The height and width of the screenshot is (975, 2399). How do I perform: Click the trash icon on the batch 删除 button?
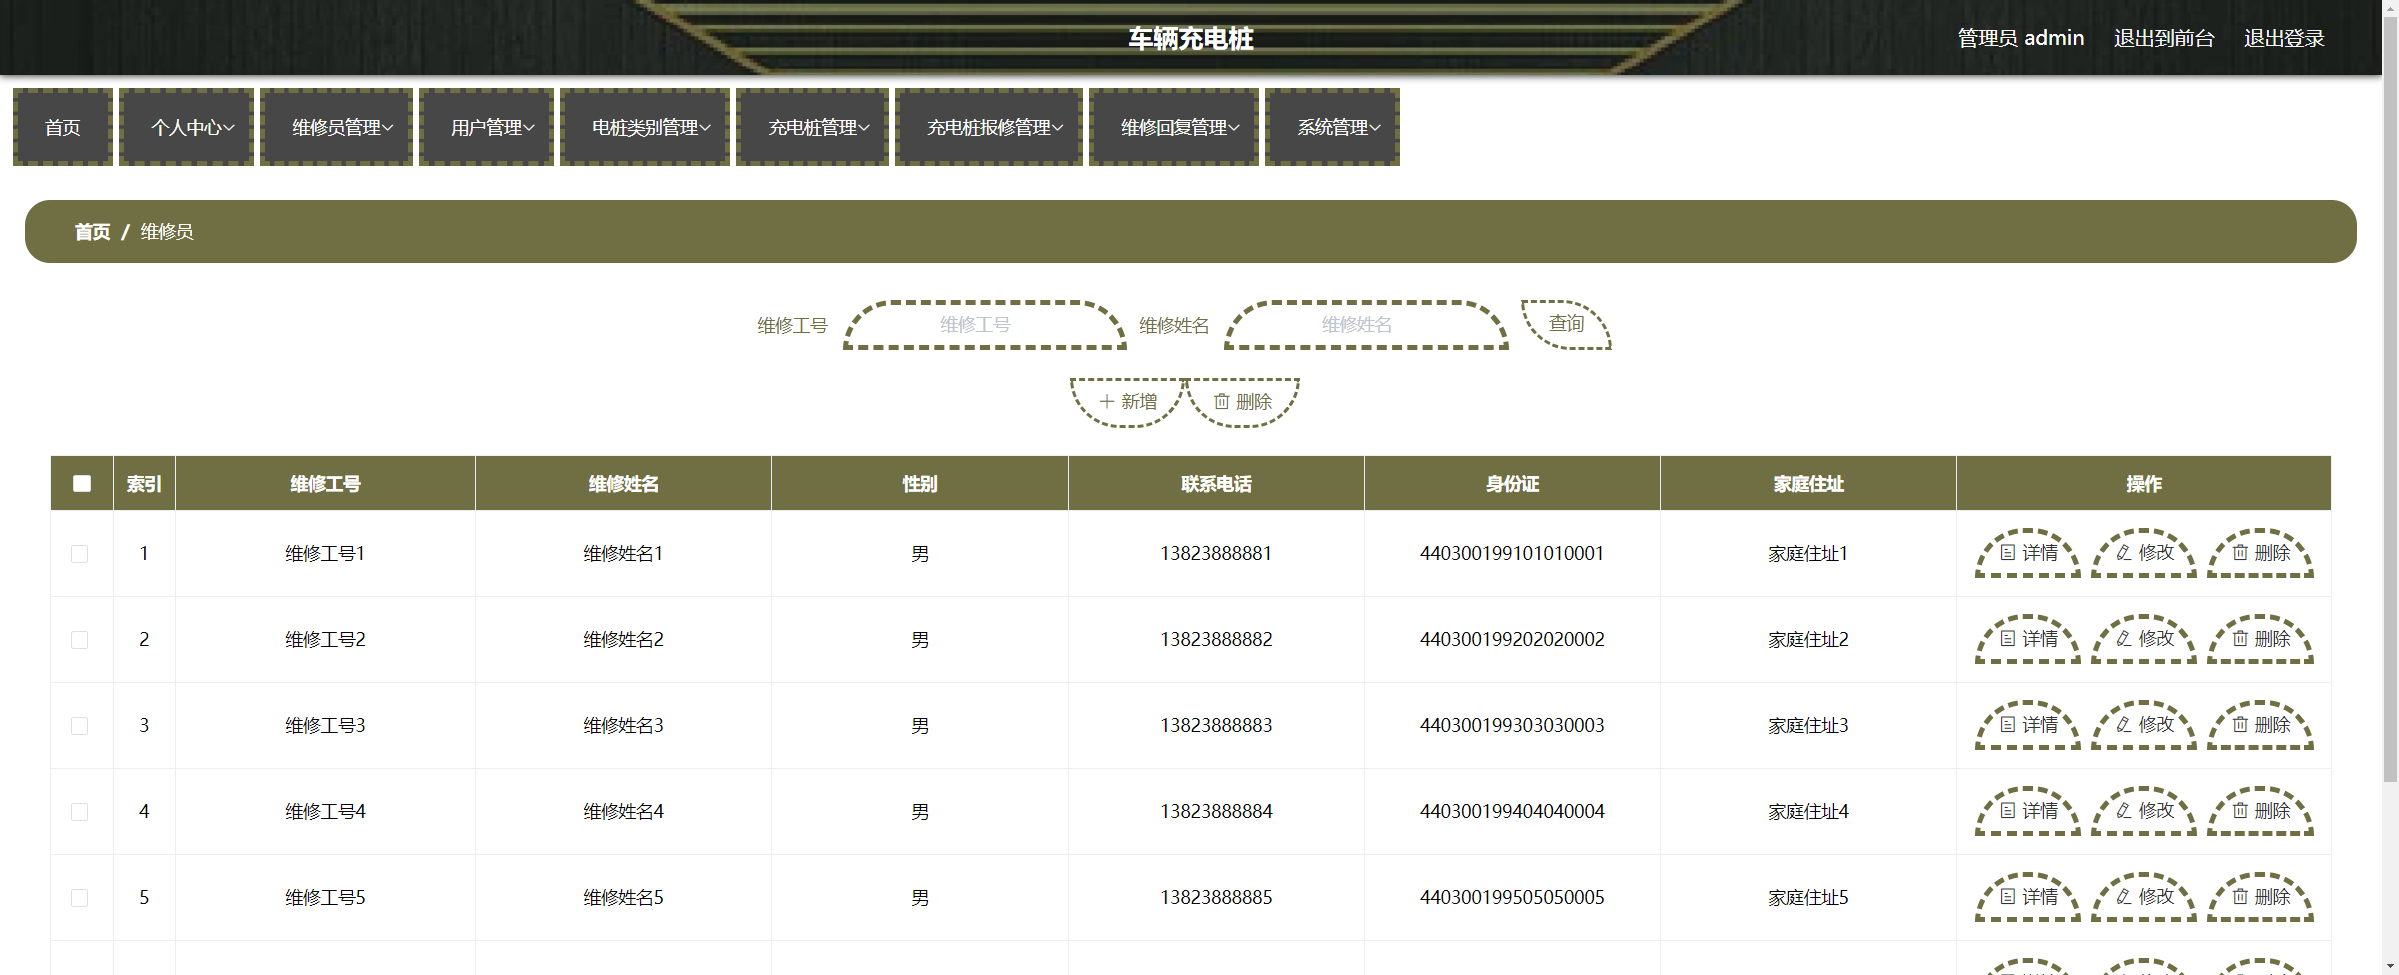coord(1224,400)
